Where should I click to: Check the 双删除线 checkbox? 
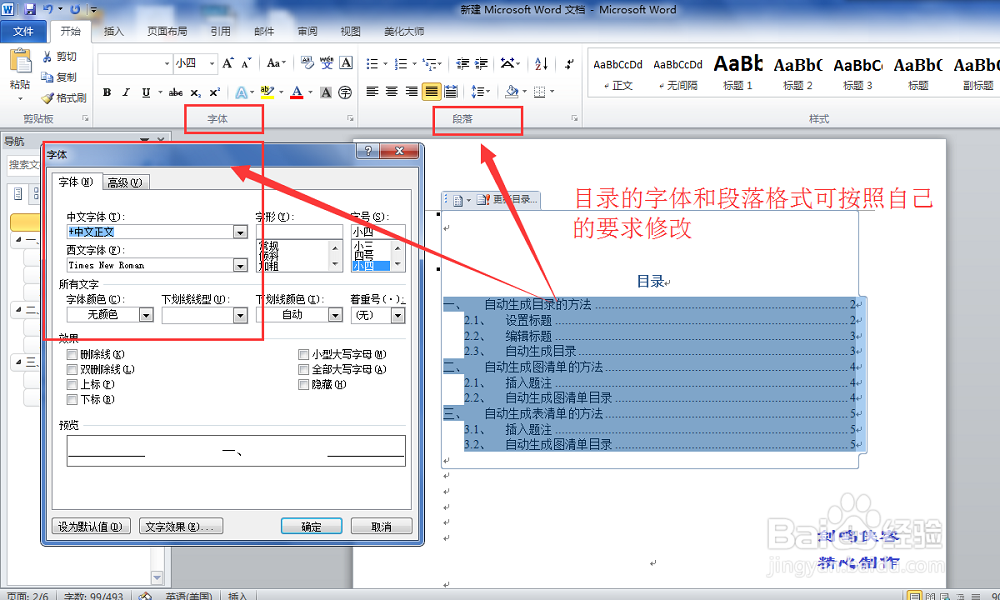click(x=71, y=369)
